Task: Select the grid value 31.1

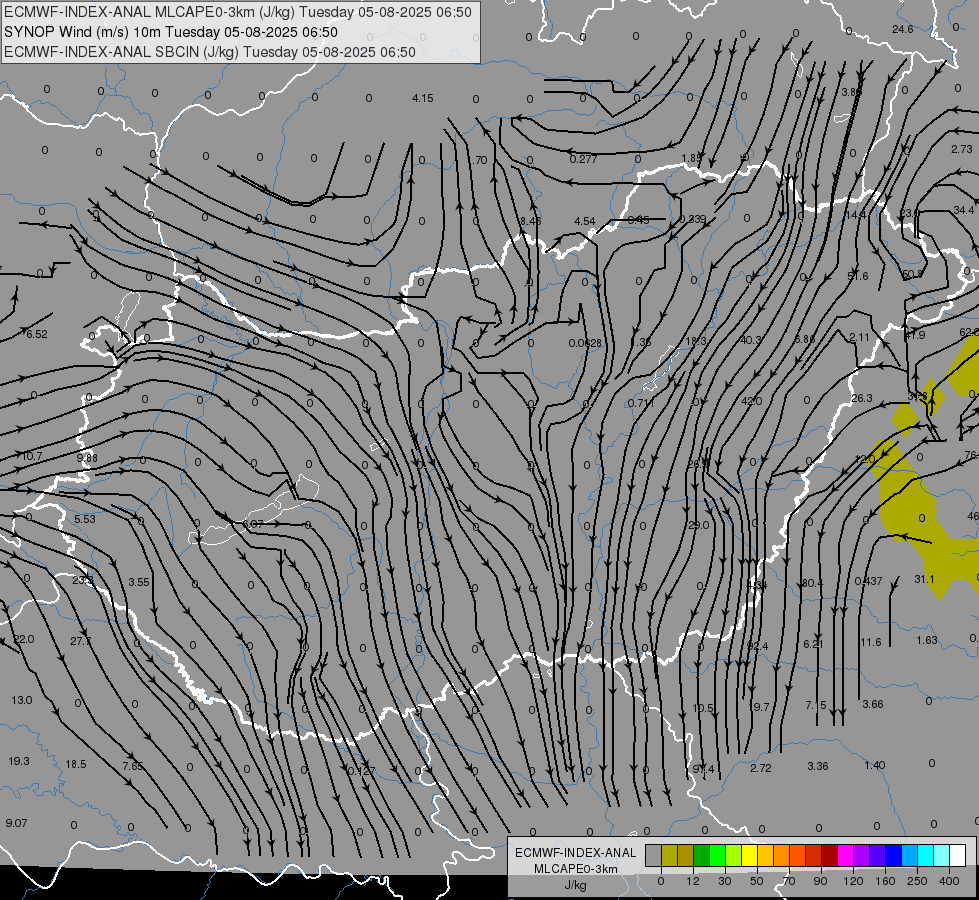Action: click(925, 579)
